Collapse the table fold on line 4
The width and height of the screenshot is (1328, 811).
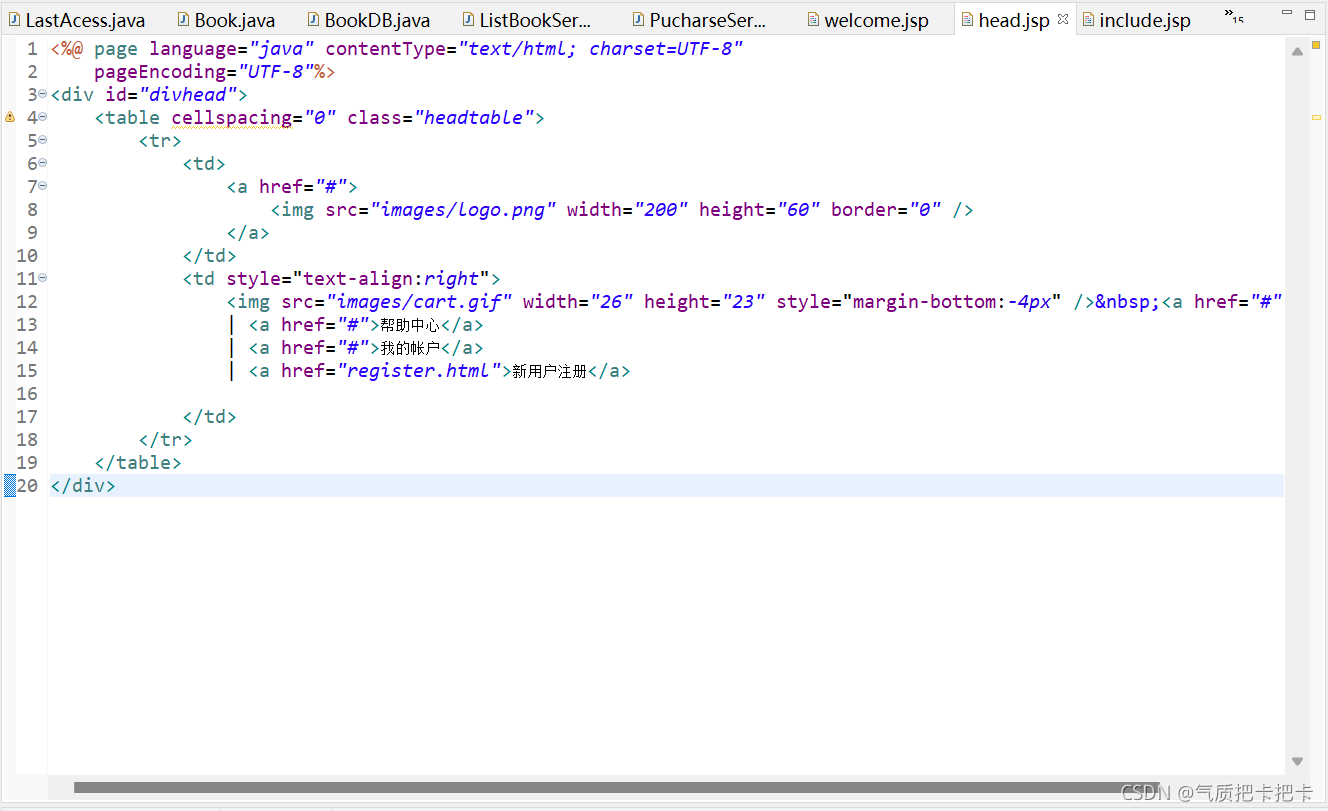(42, 117)
